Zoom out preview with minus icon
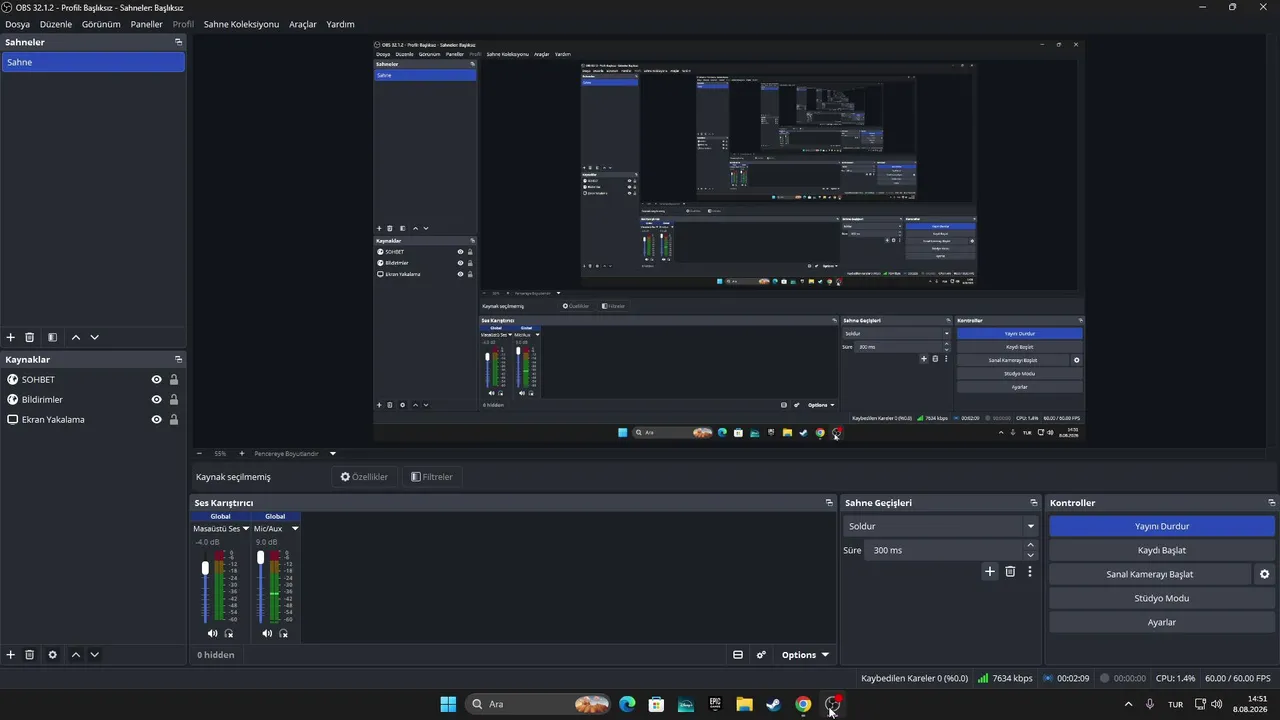Viewport: 1280px width, 720px height. point(199,453)
